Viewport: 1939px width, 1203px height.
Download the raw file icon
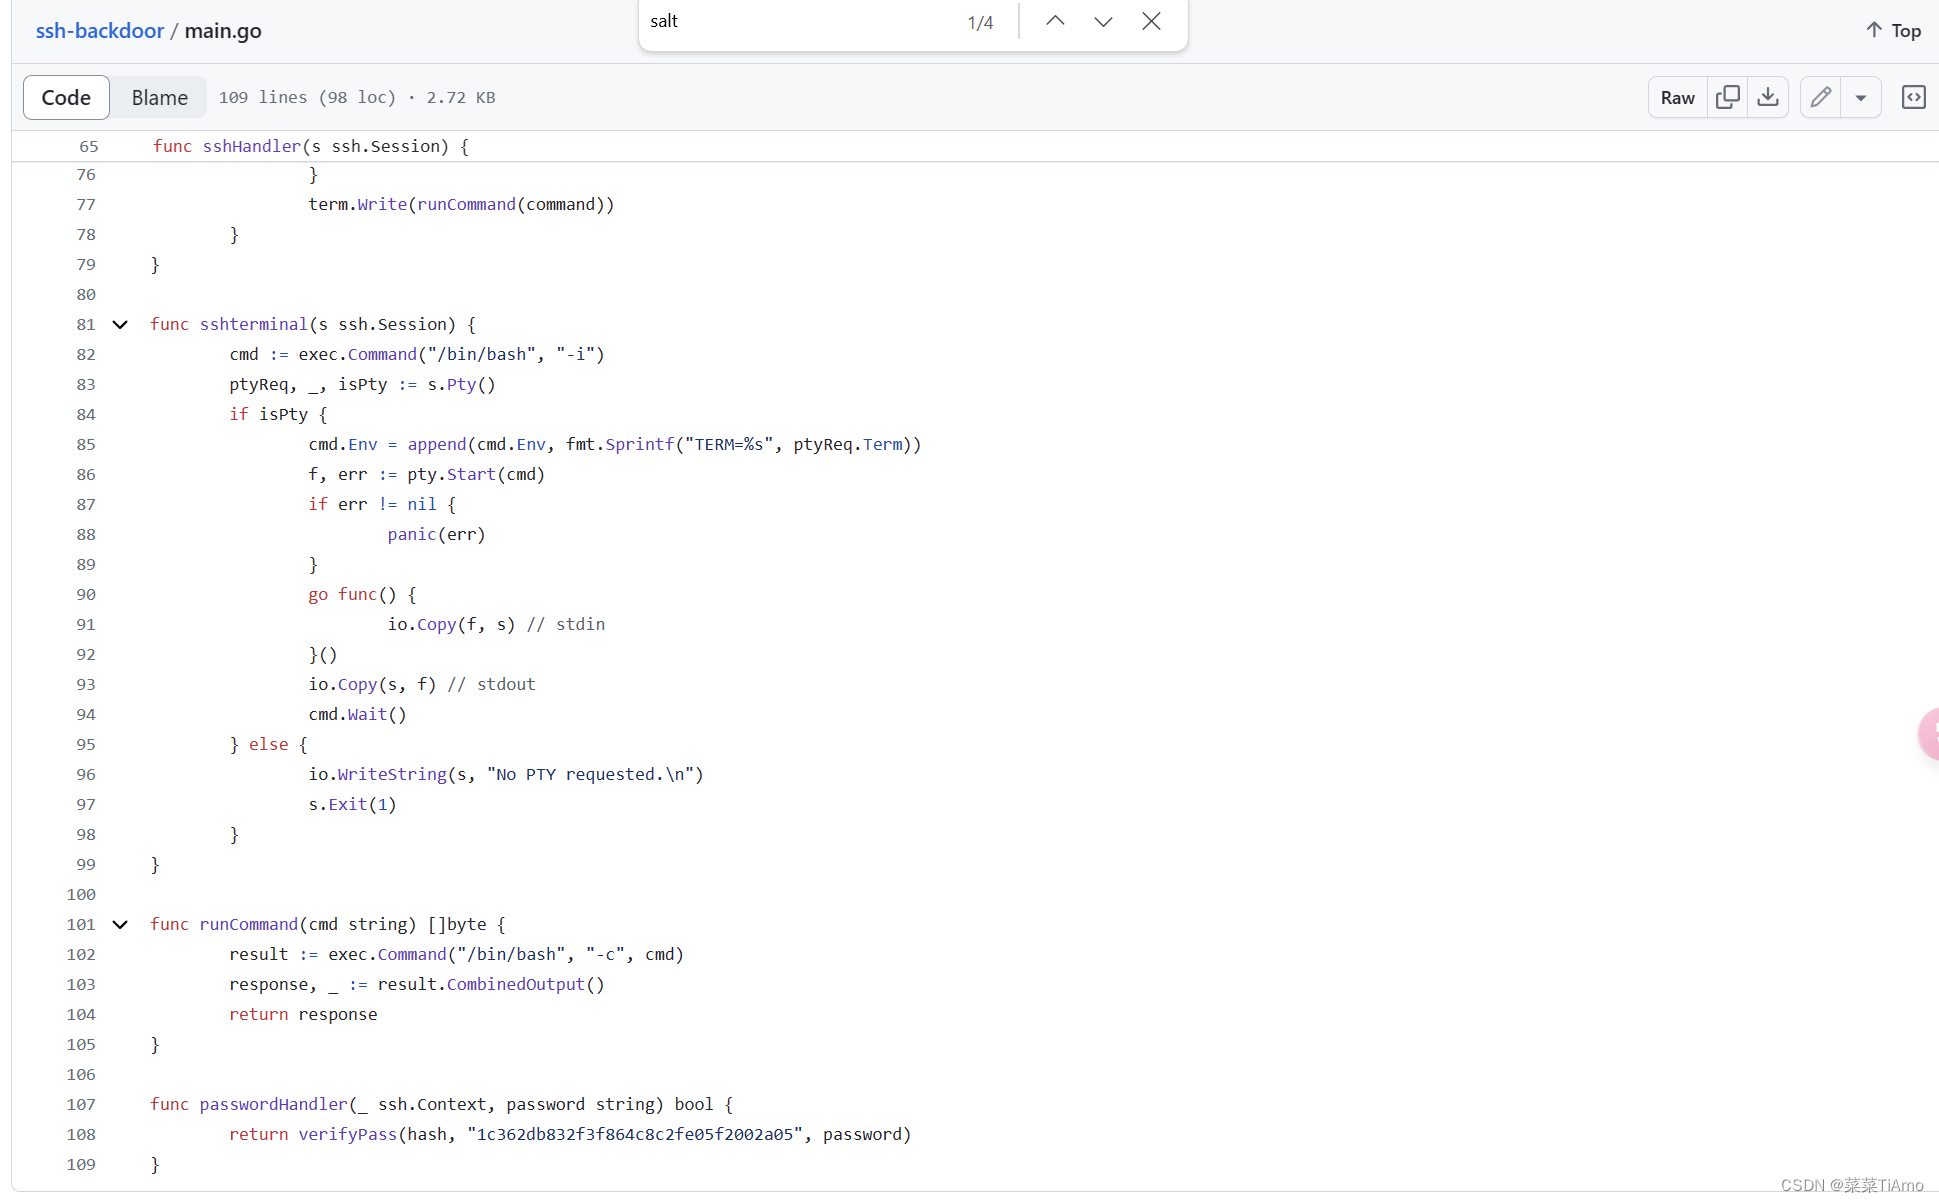tap(1768, 97)
